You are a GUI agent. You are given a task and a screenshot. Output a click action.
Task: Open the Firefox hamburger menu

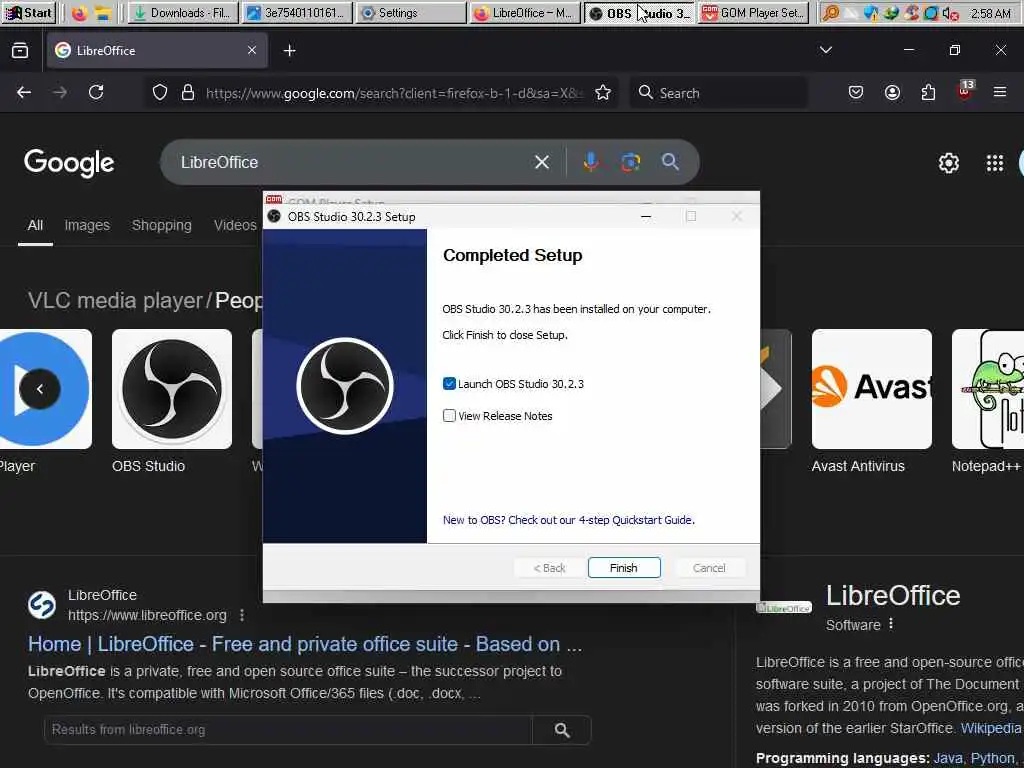coord(1000,93)
